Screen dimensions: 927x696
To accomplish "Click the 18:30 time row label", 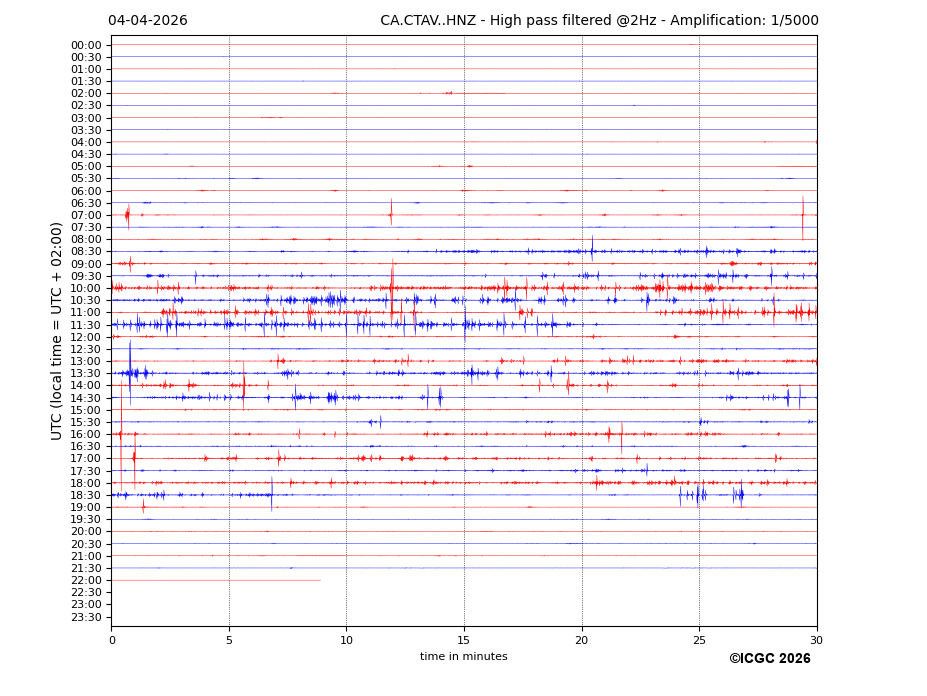I will pos(86,495).
